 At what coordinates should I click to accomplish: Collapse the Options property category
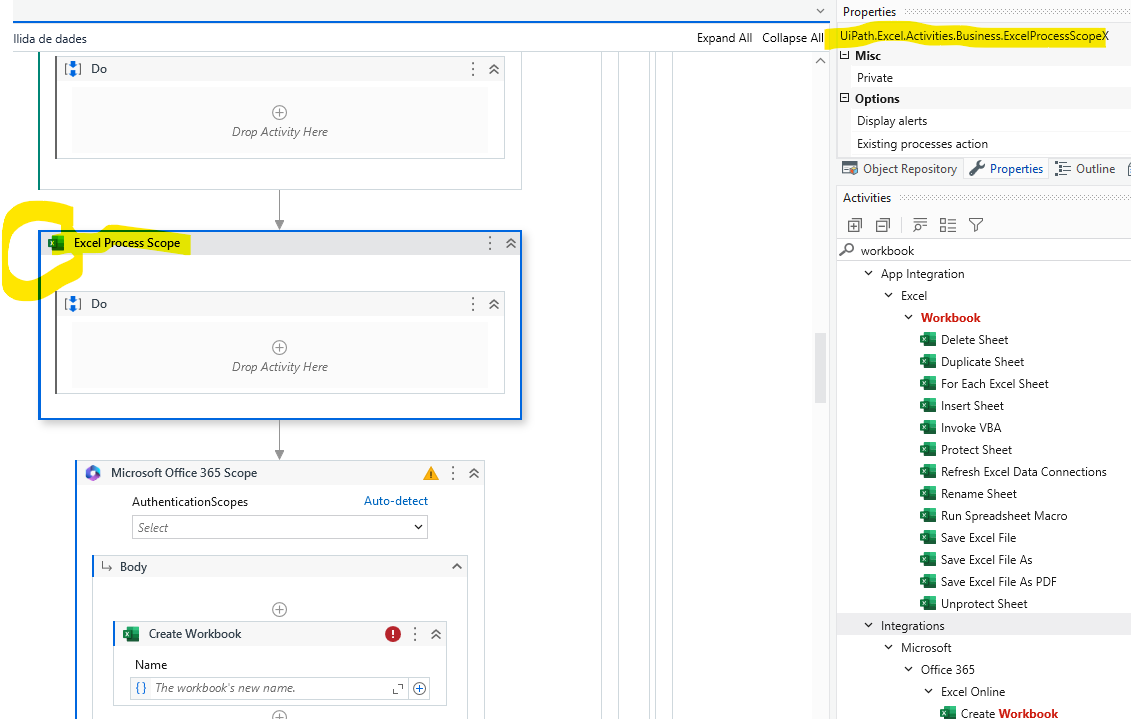pos(845,98)
